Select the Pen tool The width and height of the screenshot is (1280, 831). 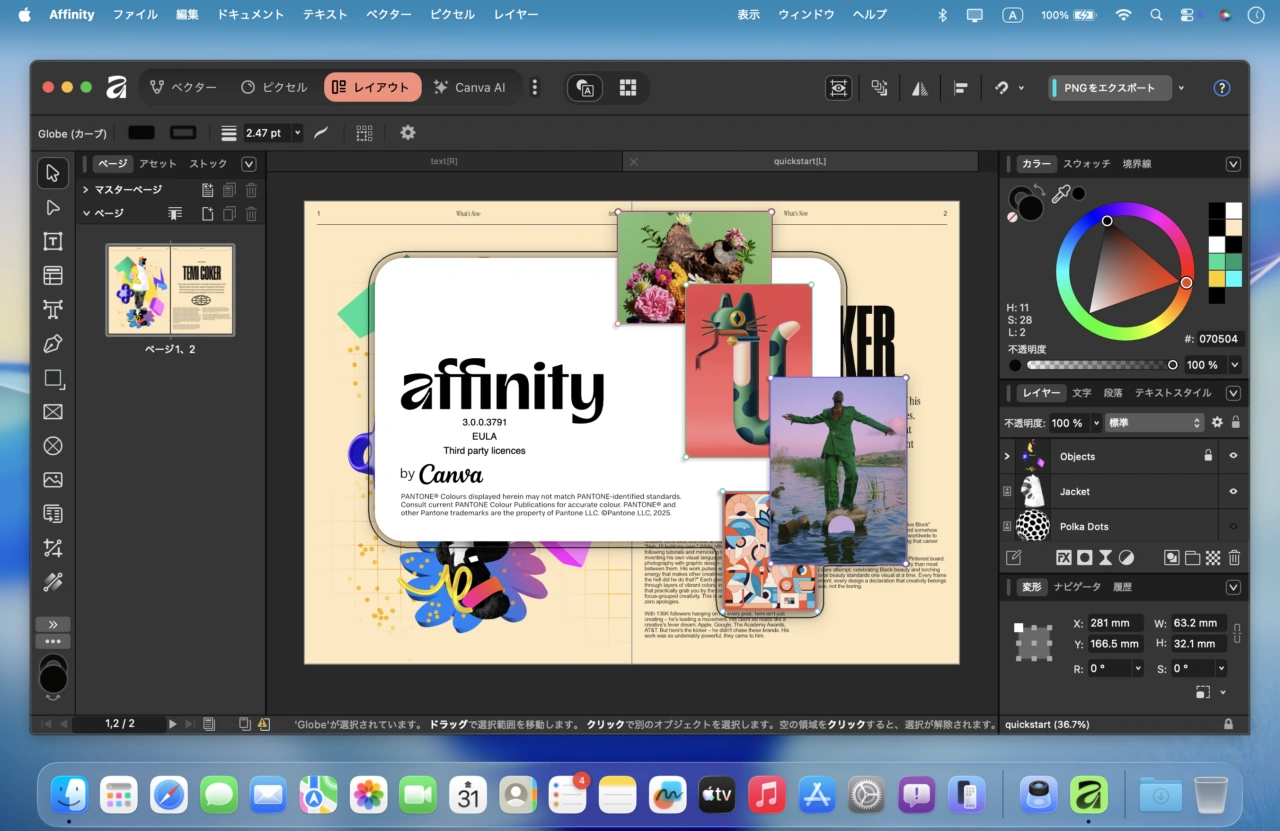pos(52,344)
